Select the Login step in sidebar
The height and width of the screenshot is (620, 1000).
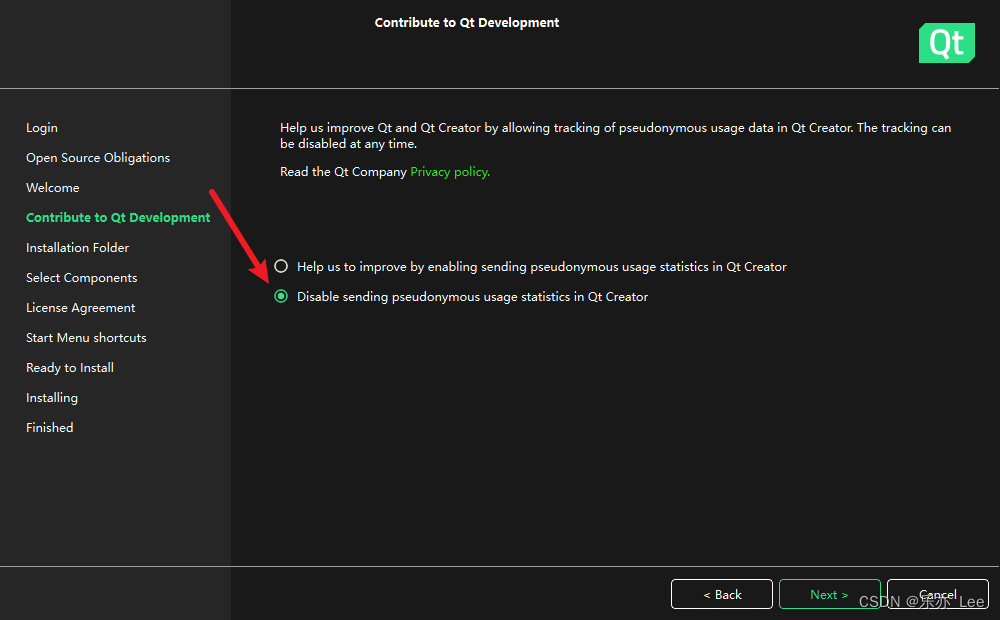pyautogui.click(x=42, y=128)
